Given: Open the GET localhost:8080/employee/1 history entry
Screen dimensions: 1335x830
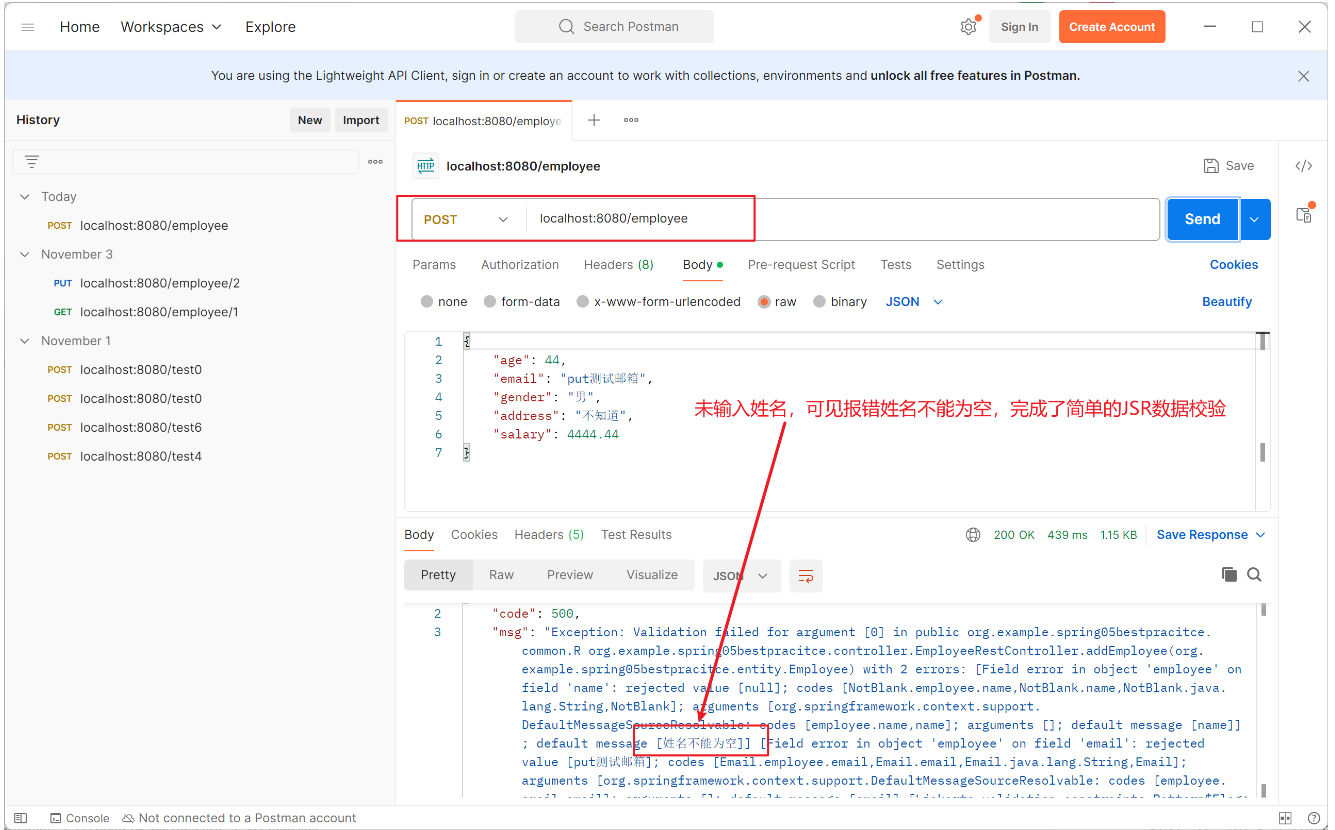Looking at the screenshot, I should (x=159, y=313).
